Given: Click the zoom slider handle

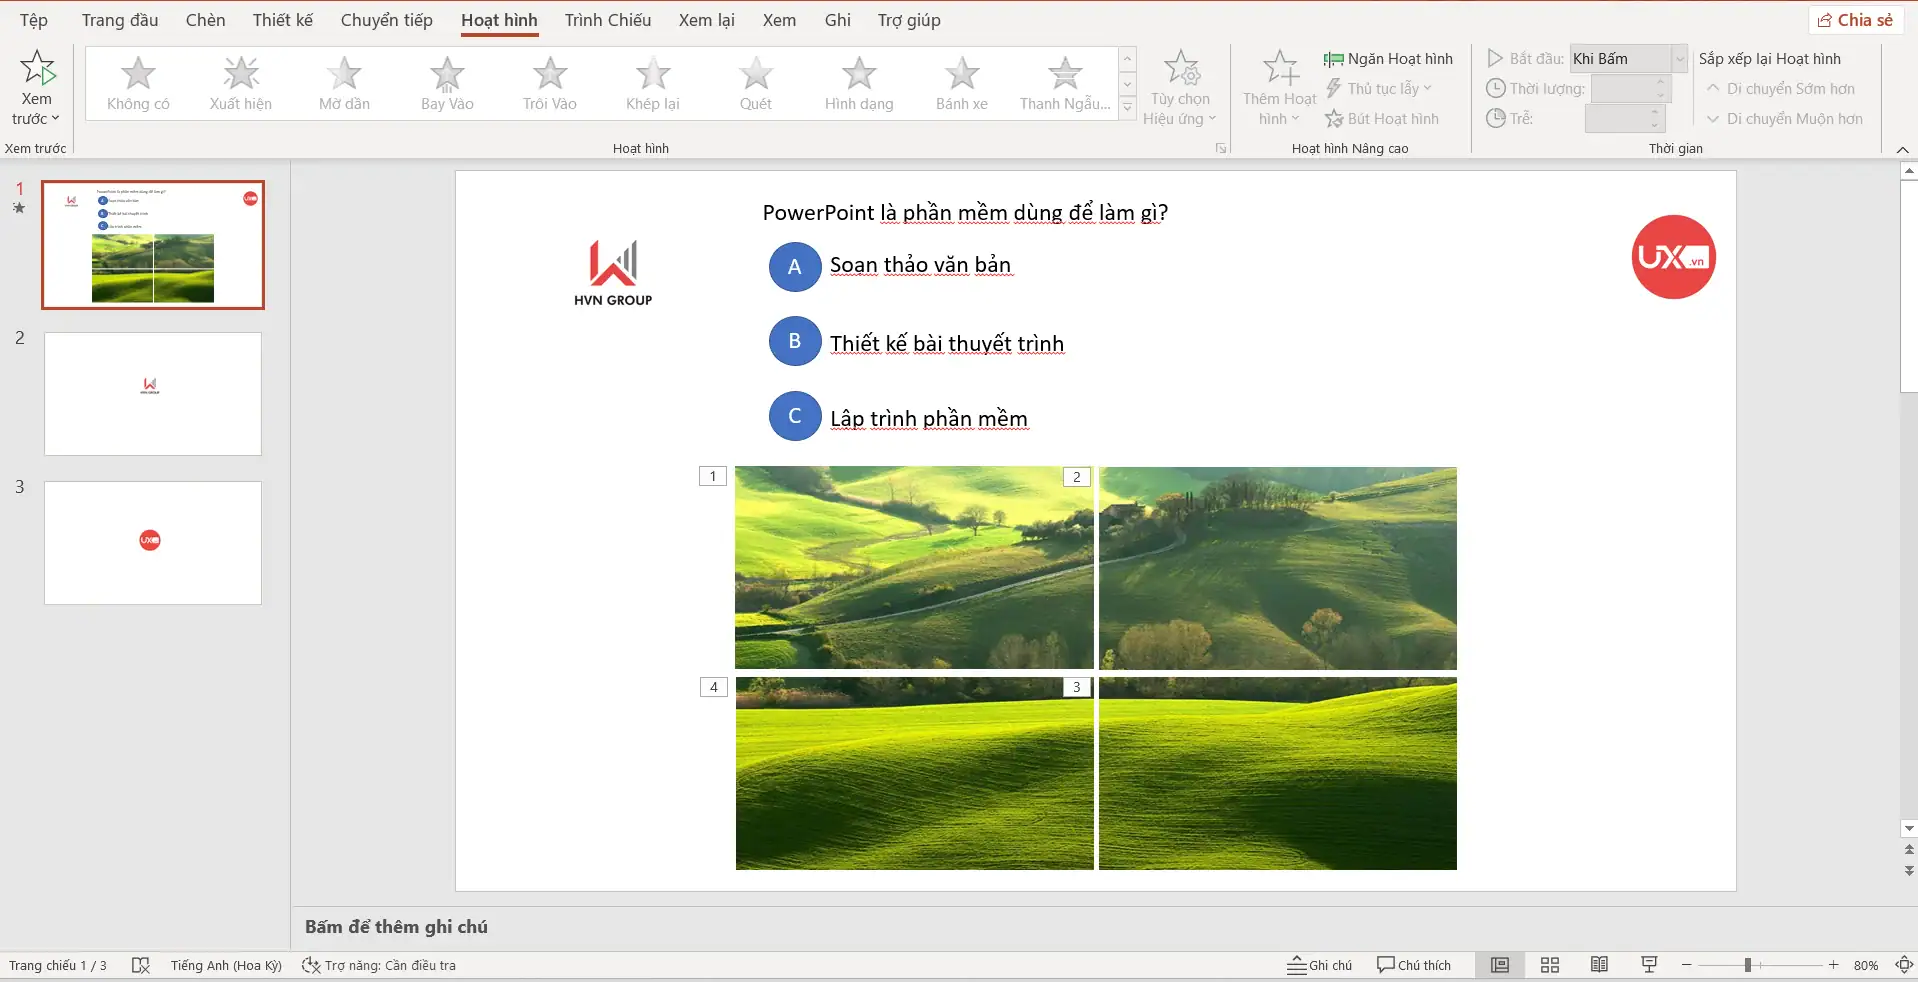Looking at the screenshot, I should pos(1747,965).
